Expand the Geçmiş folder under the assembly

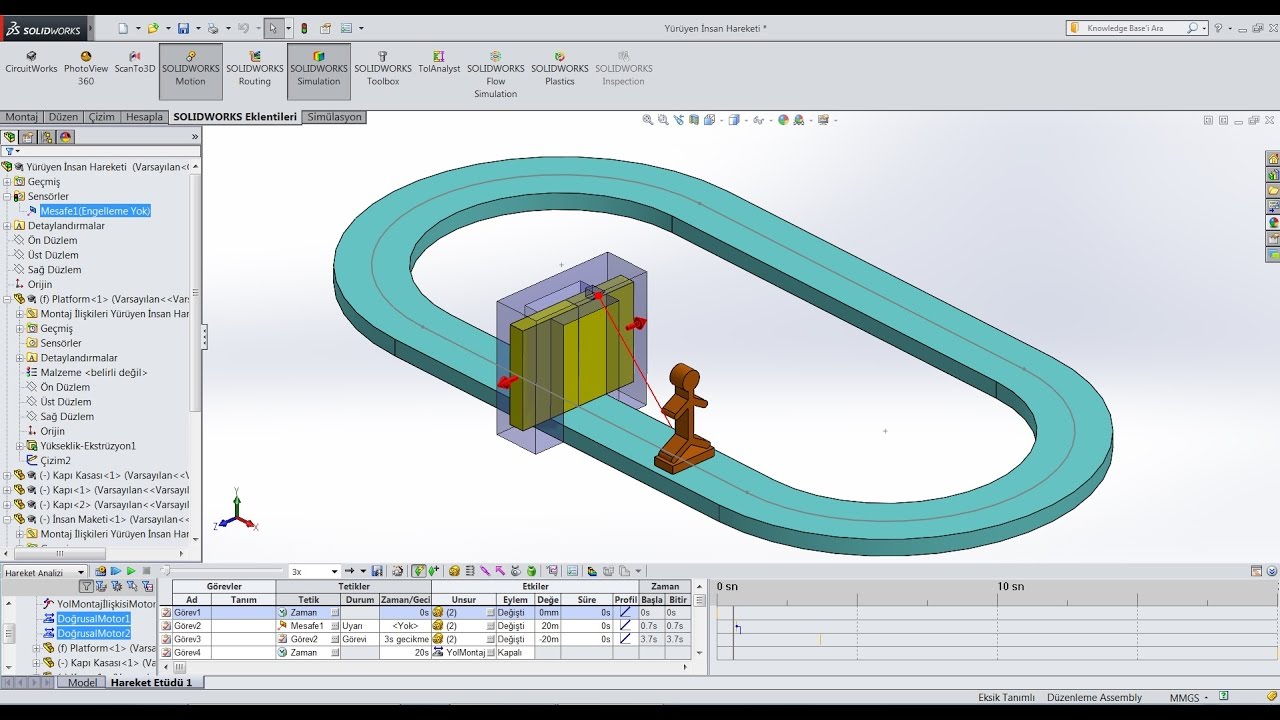(x=8, y=182)
